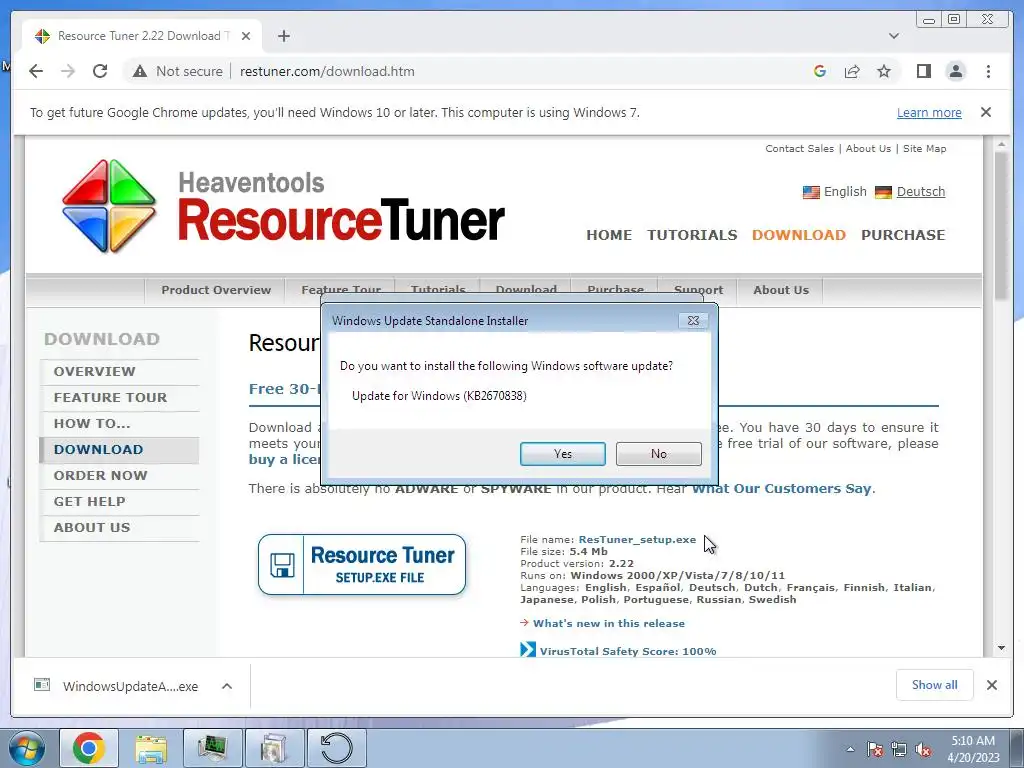Open Chrome's three-dot menu
The height and width of the screenshot is (768, 1024).
(x=988, y=71)
